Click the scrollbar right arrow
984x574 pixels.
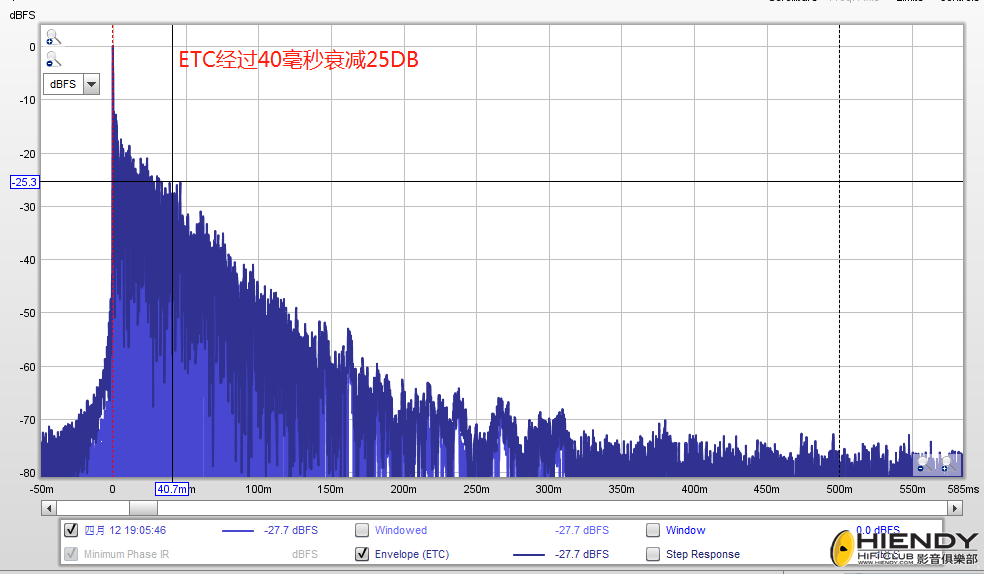[956, 508]
